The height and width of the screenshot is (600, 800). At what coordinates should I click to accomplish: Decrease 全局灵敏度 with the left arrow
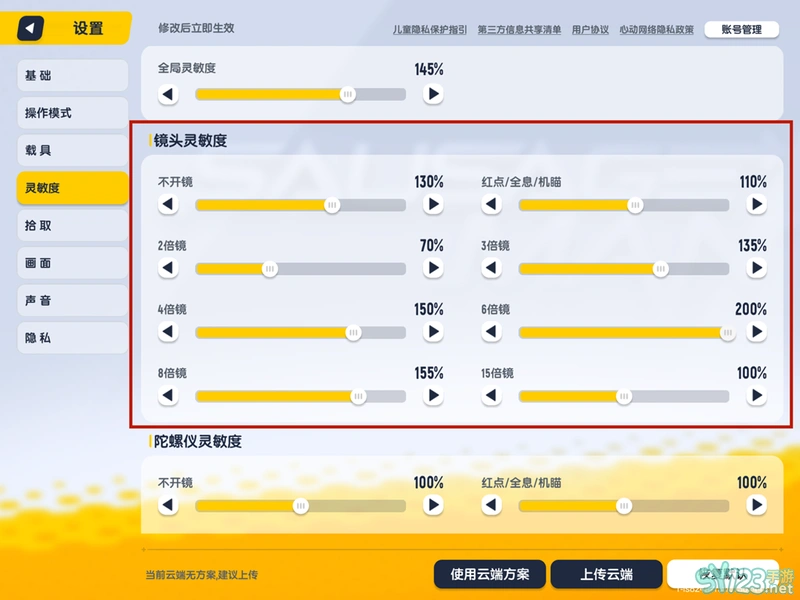168,95
